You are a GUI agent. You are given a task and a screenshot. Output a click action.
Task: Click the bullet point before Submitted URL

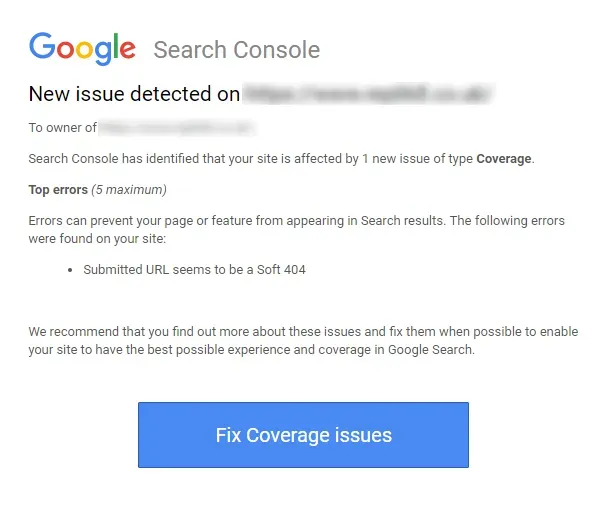pos(70,270)
